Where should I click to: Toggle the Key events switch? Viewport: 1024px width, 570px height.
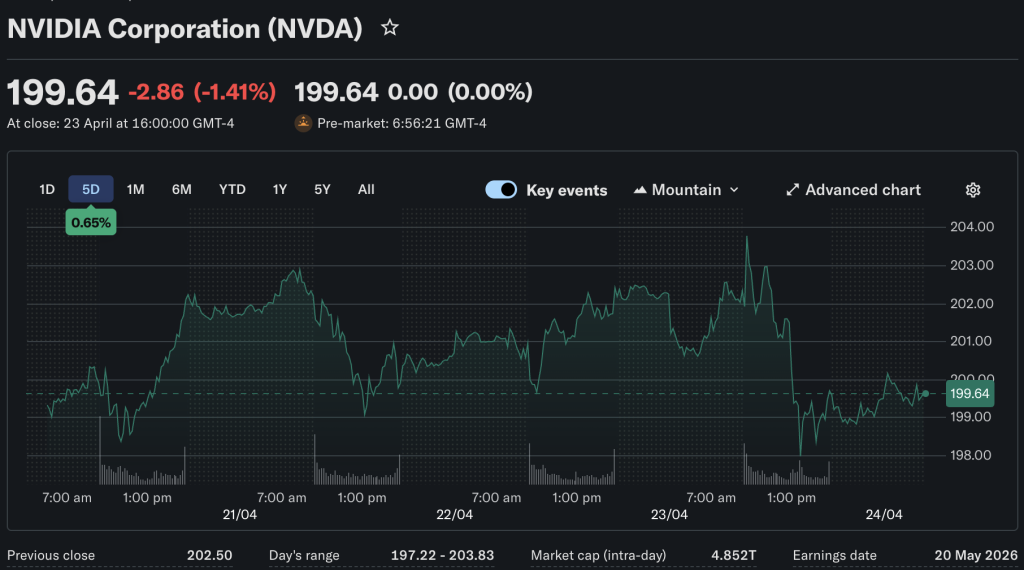[x=501, y=190]
